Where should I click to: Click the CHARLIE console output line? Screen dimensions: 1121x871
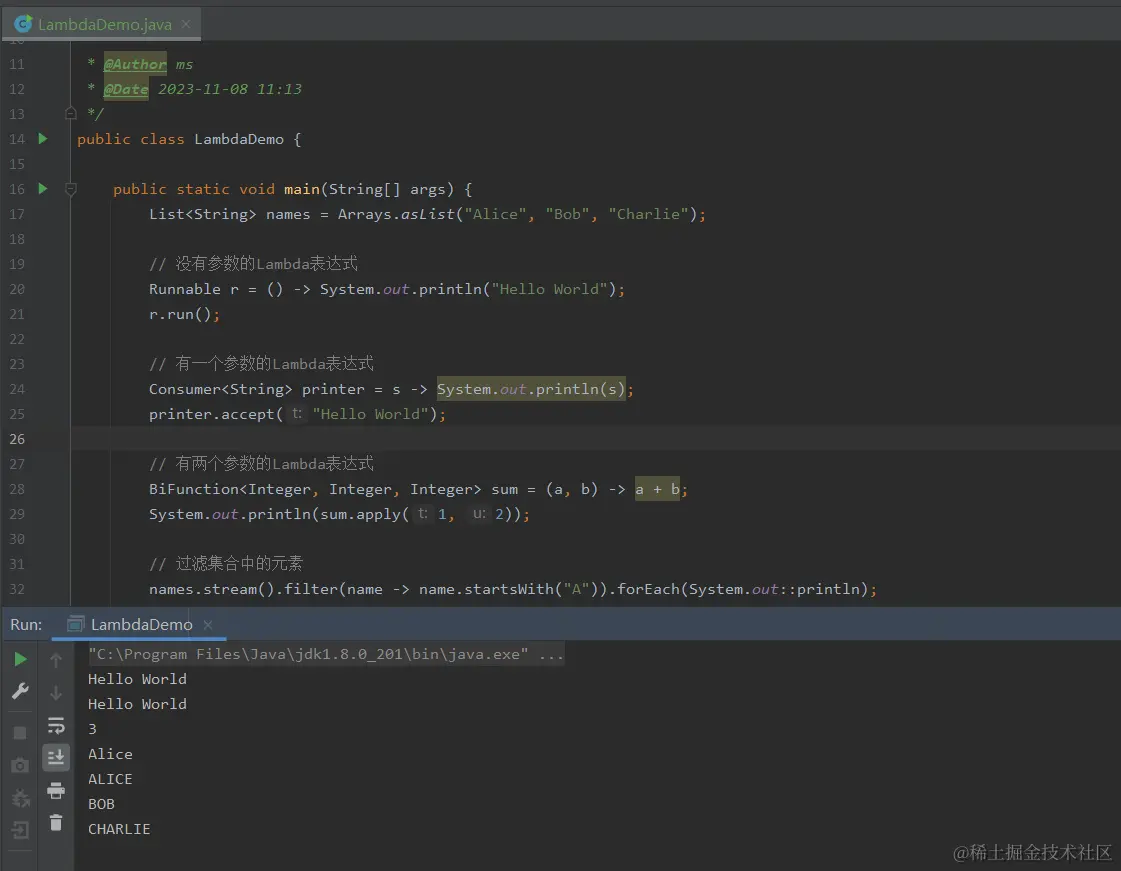(x=119, y=830)
